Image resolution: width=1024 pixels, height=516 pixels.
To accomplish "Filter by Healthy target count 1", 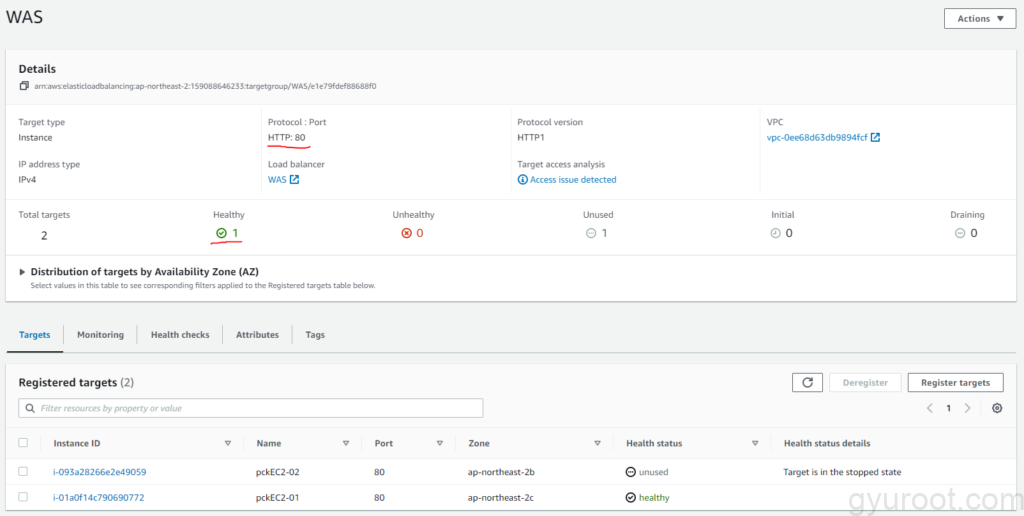I will pyautogui.click(x=234, y=233).
